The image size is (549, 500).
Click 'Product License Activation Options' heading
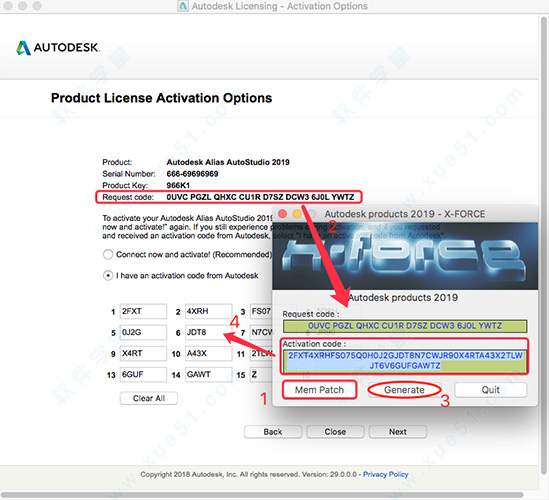pyautogui.click(x=161, y=98)
